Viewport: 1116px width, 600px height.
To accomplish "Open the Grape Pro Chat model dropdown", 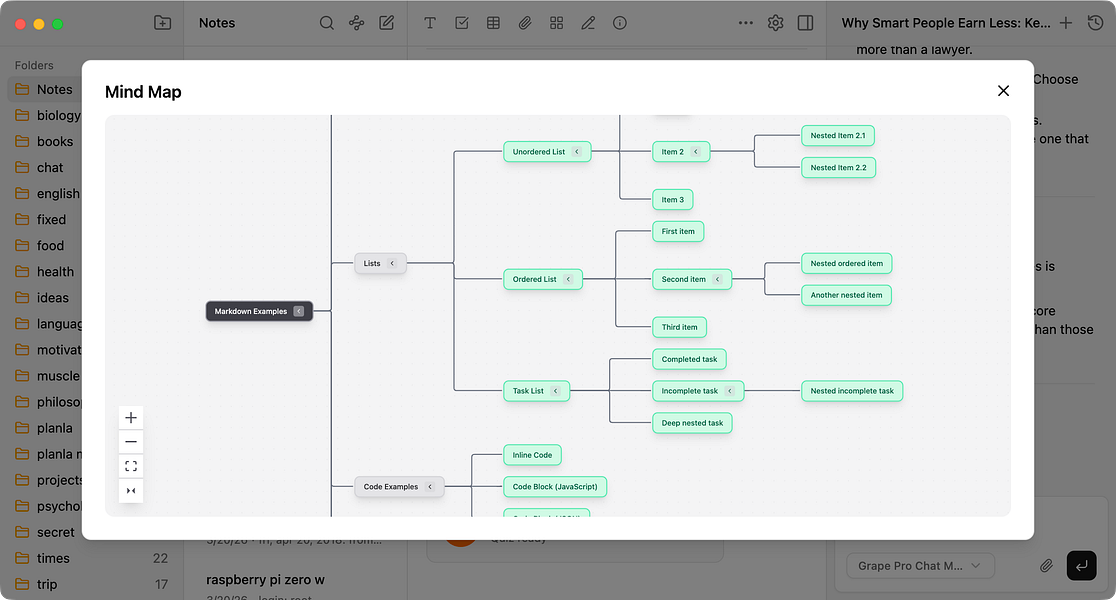I will point(920,566).
